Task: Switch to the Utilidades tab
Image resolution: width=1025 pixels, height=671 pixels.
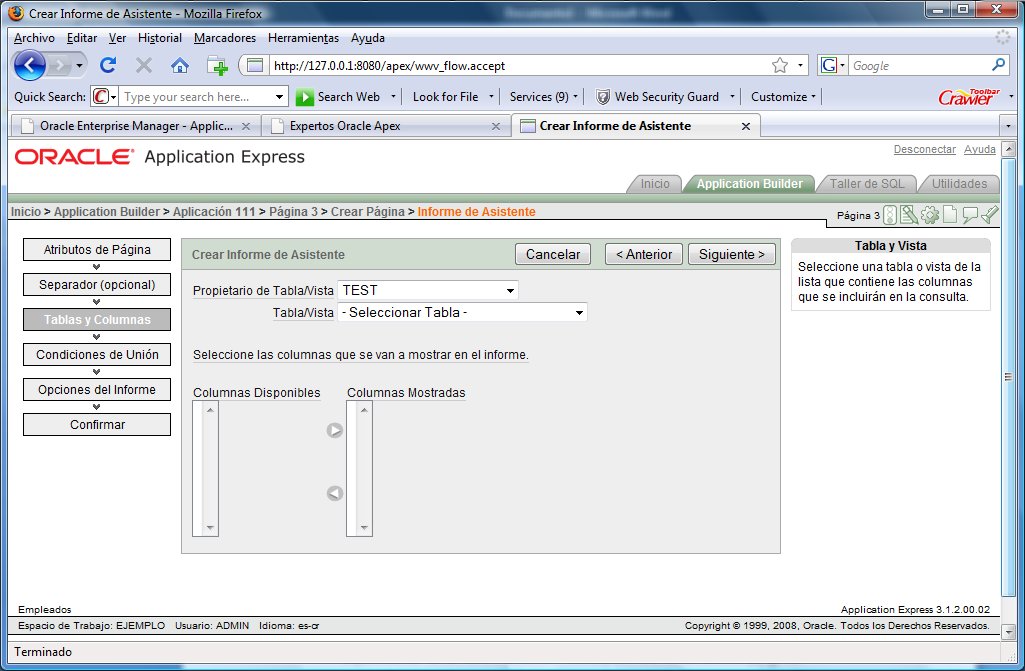Action: click(959, 184)
